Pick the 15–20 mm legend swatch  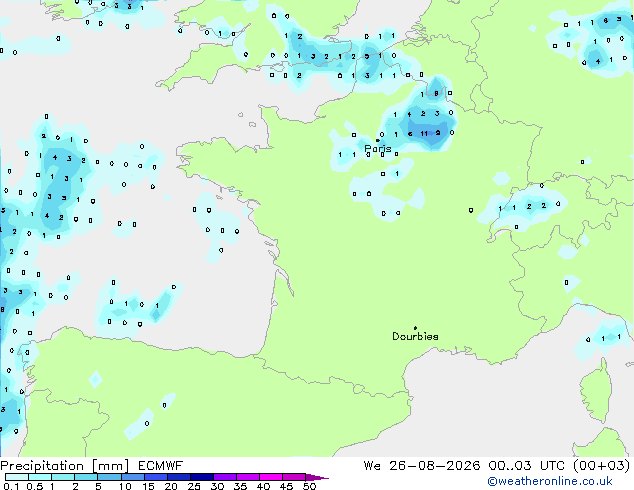[155, 477]
